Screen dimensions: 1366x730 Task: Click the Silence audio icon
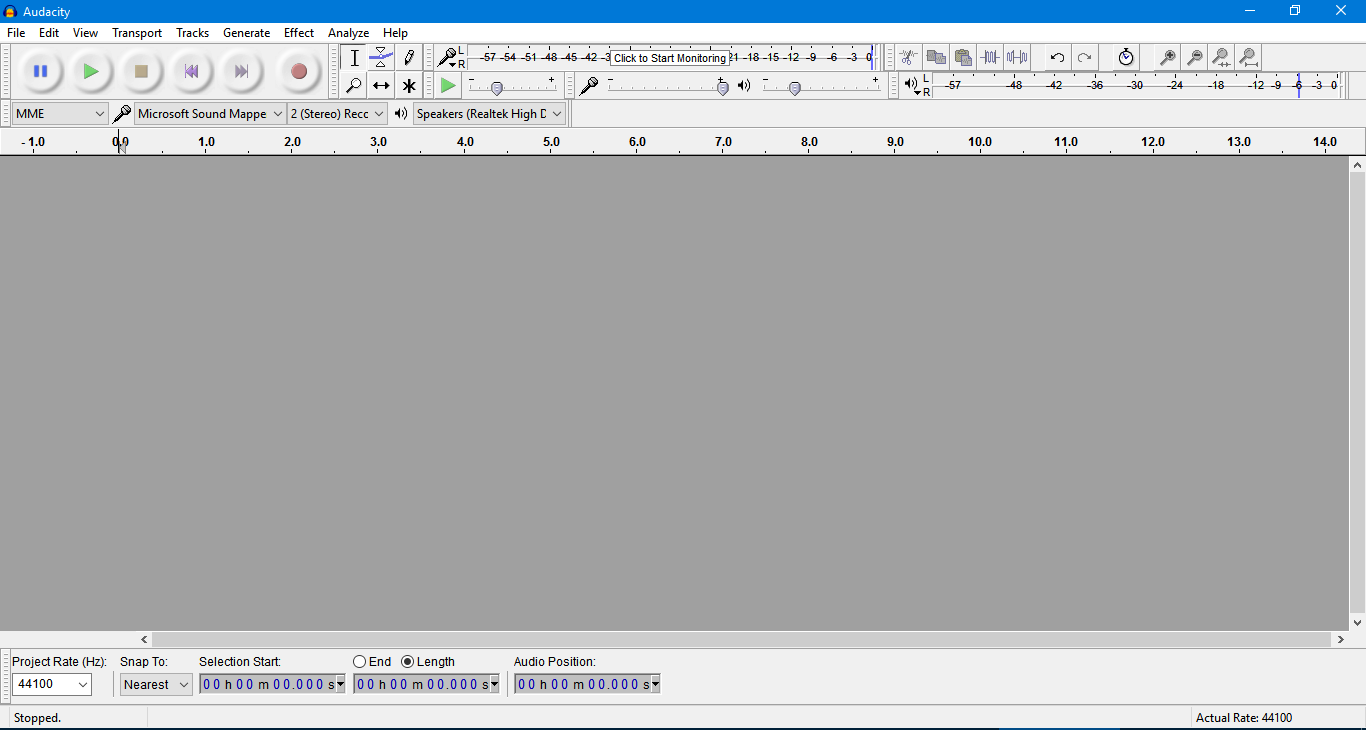point(1017,58)
